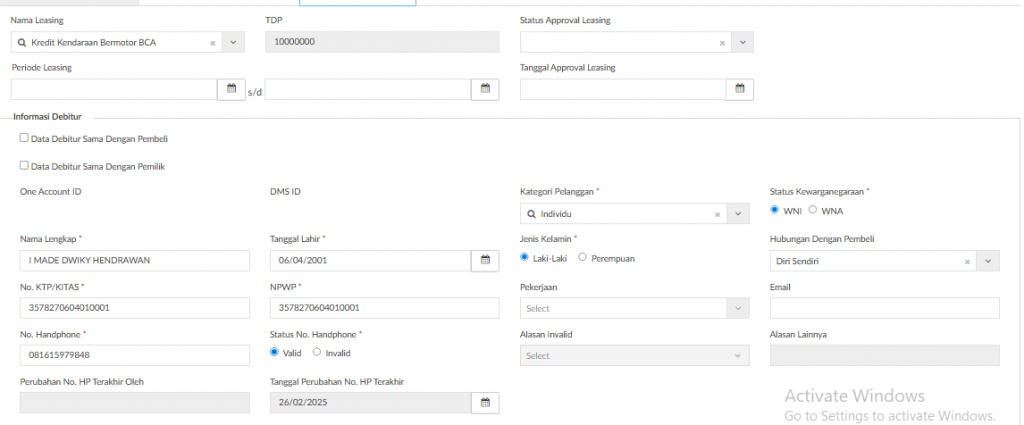Open calendar for Periode Leasing end date
Screen dimensions: 1024x425
(485, 89)
